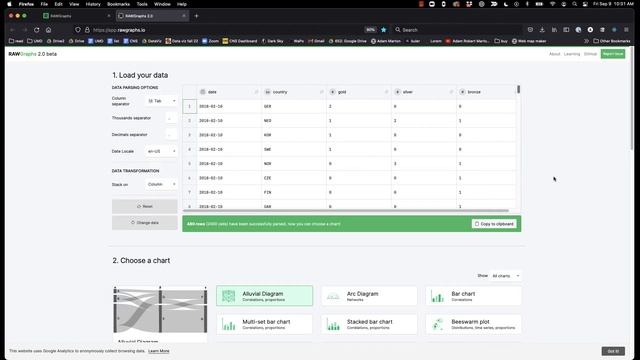Open the Date Locale dropdown

[x=162, y=151]
